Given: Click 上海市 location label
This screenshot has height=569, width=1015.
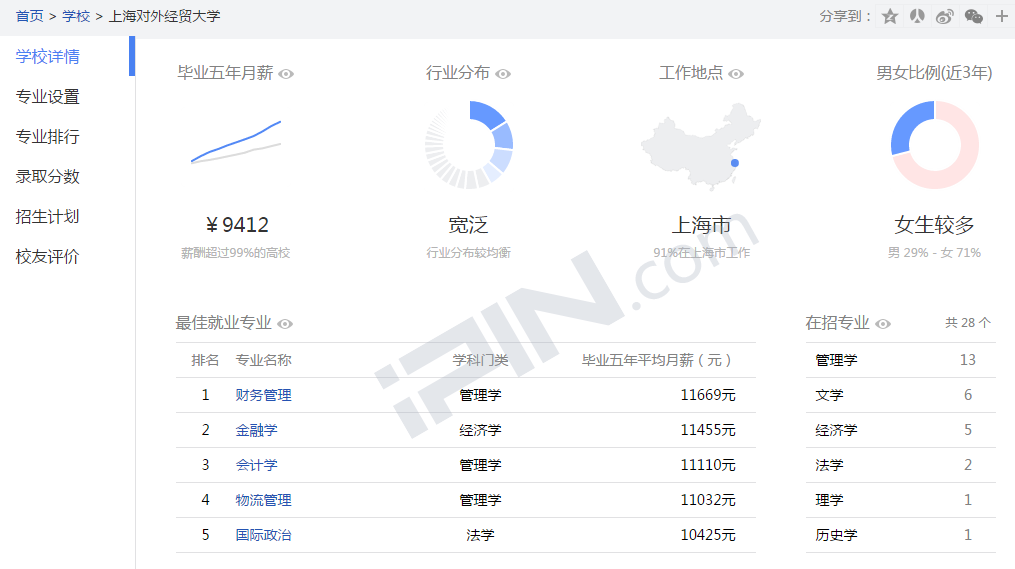Looking at the screenshot, I should click(x=701, y=225).
